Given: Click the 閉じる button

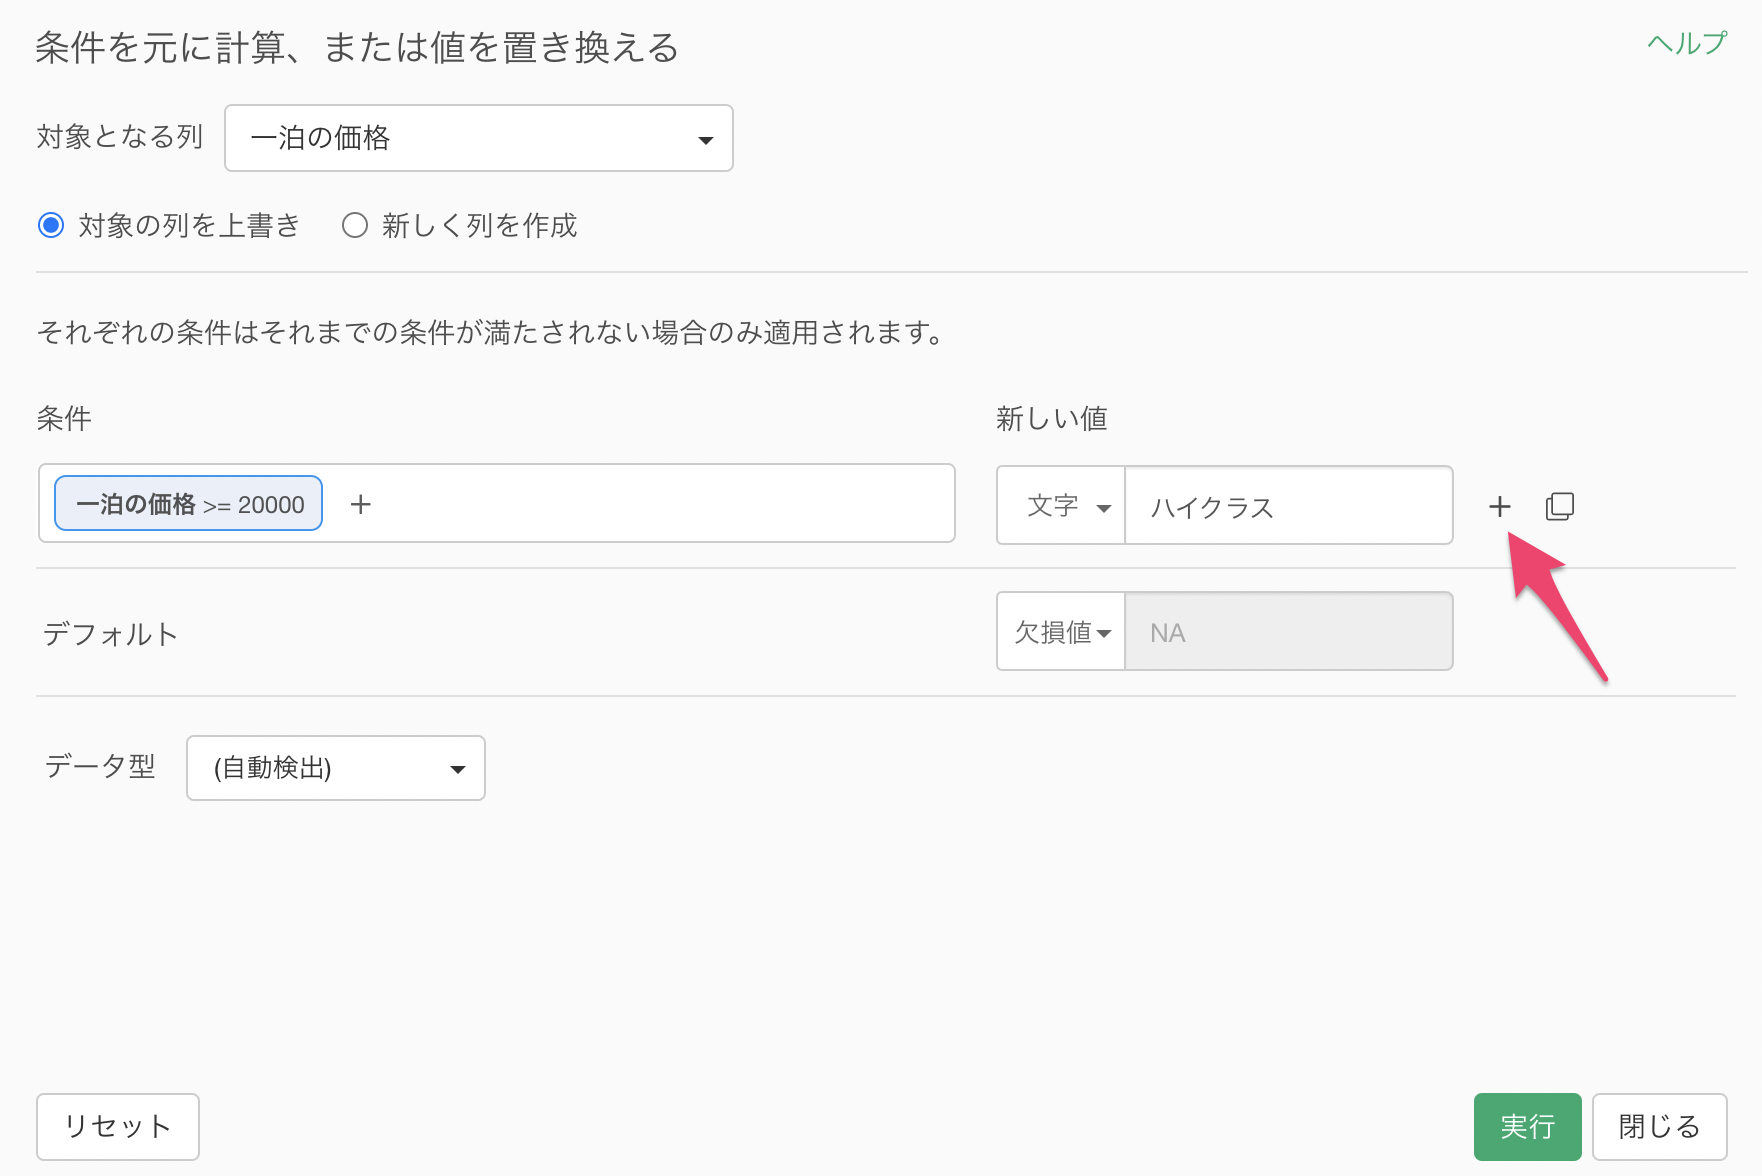Looking at the screenshot, I should pyautogui.click(x=1659, y=1126).
